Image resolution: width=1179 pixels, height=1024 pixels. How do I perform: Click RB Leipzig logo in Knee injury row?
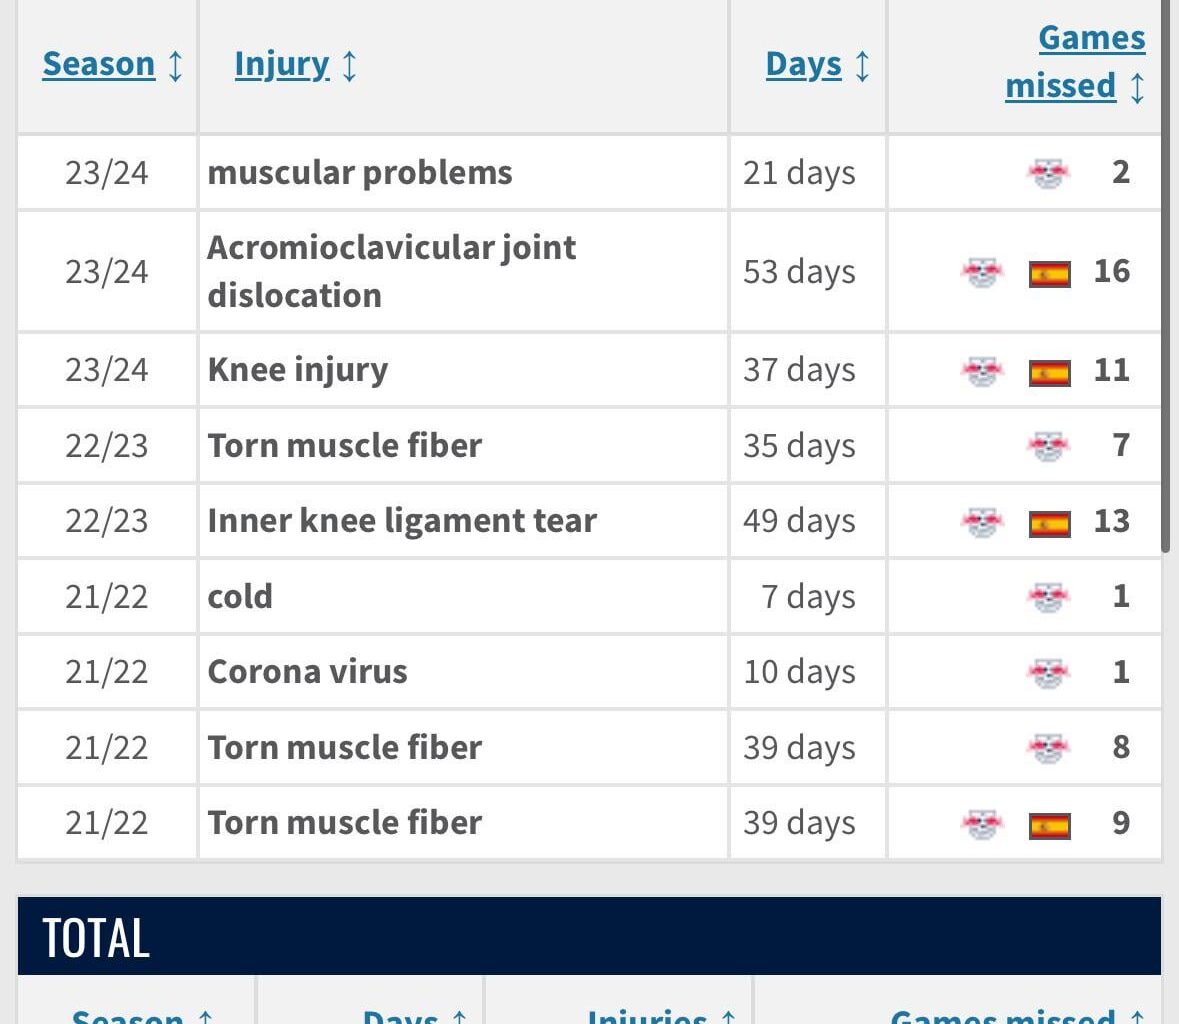[x=982, y=371]
